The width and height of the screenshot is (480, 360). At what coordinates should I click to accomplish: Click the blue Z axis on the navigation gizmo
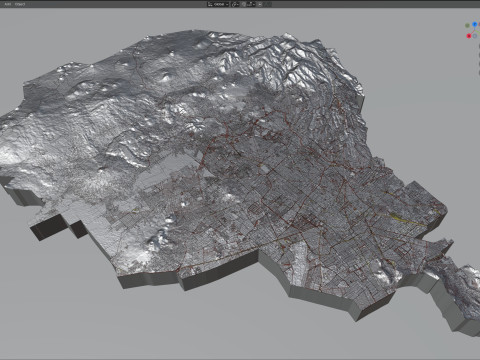coord(475,24)
